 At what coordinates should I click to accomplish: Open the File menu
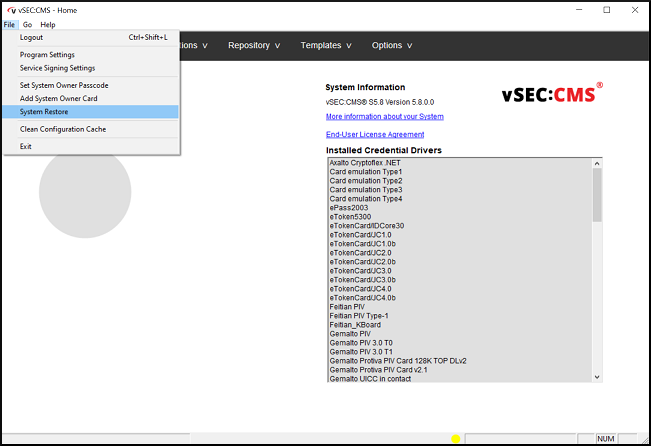point(9,25)
